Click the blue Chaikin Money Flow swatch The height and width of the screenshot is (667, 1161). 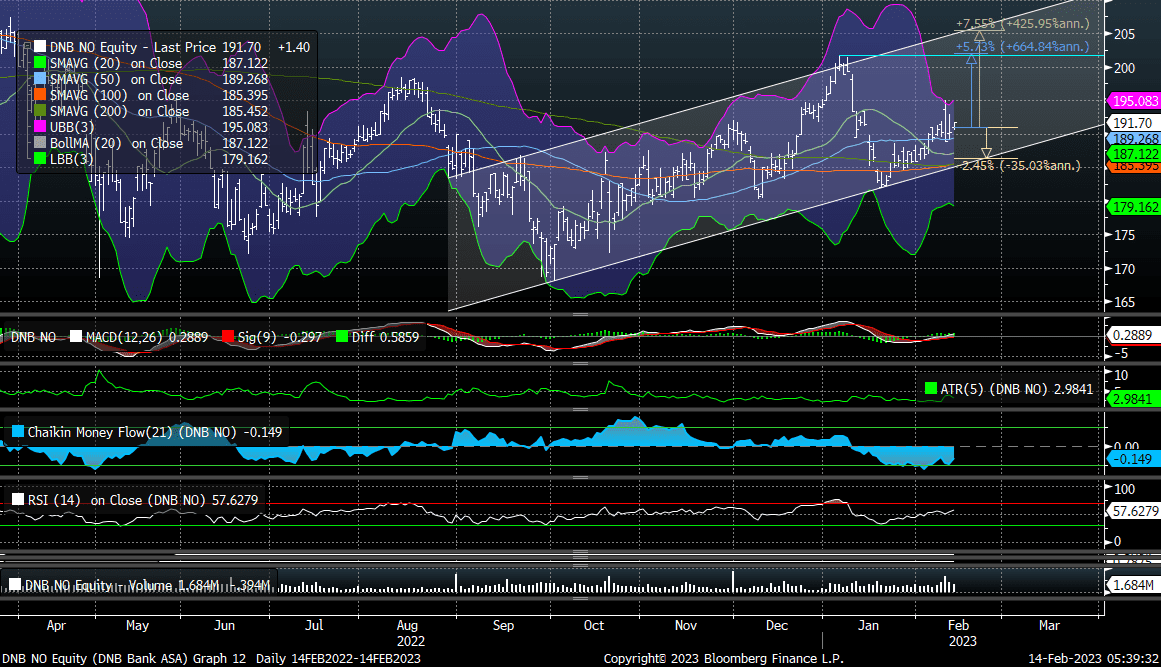18,432
